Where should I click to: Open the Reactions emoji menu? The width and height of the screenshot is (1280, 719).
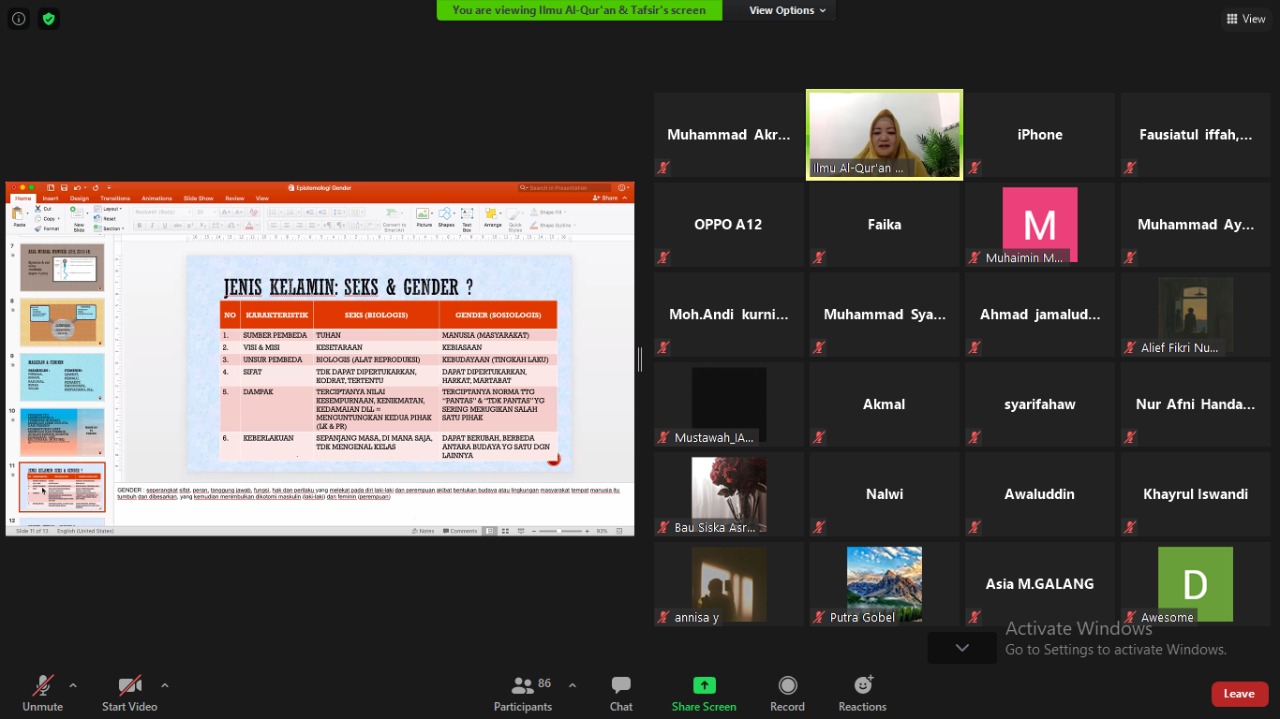coord(862,686)
